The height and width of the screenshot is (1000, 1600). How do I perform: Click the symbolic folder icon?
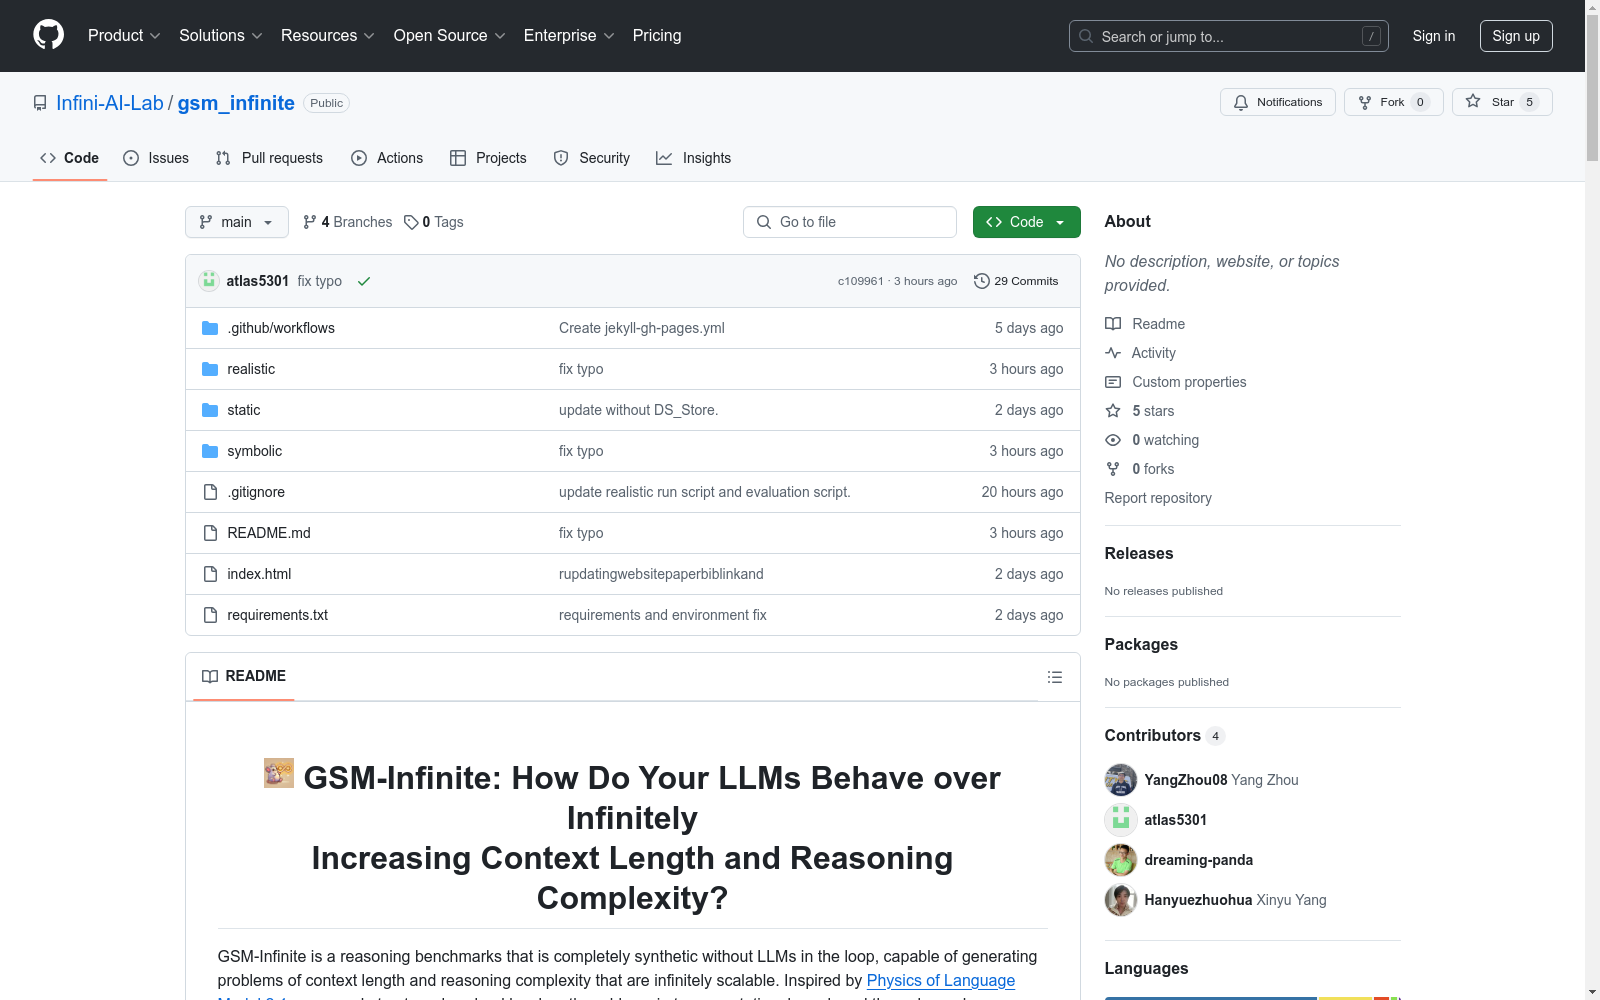click(x=210, y=451)
